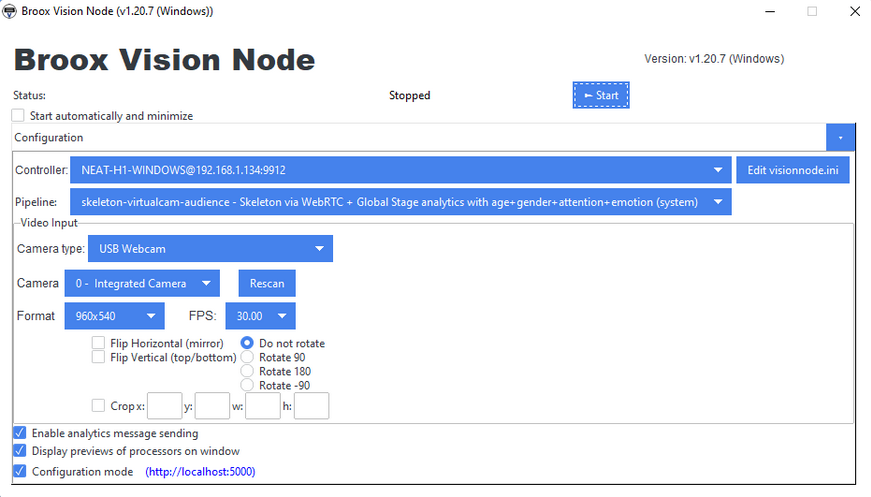Select Rotate 90 option
Screen dimensions: 871x497
pyautogui.click(x=247, y=357)
